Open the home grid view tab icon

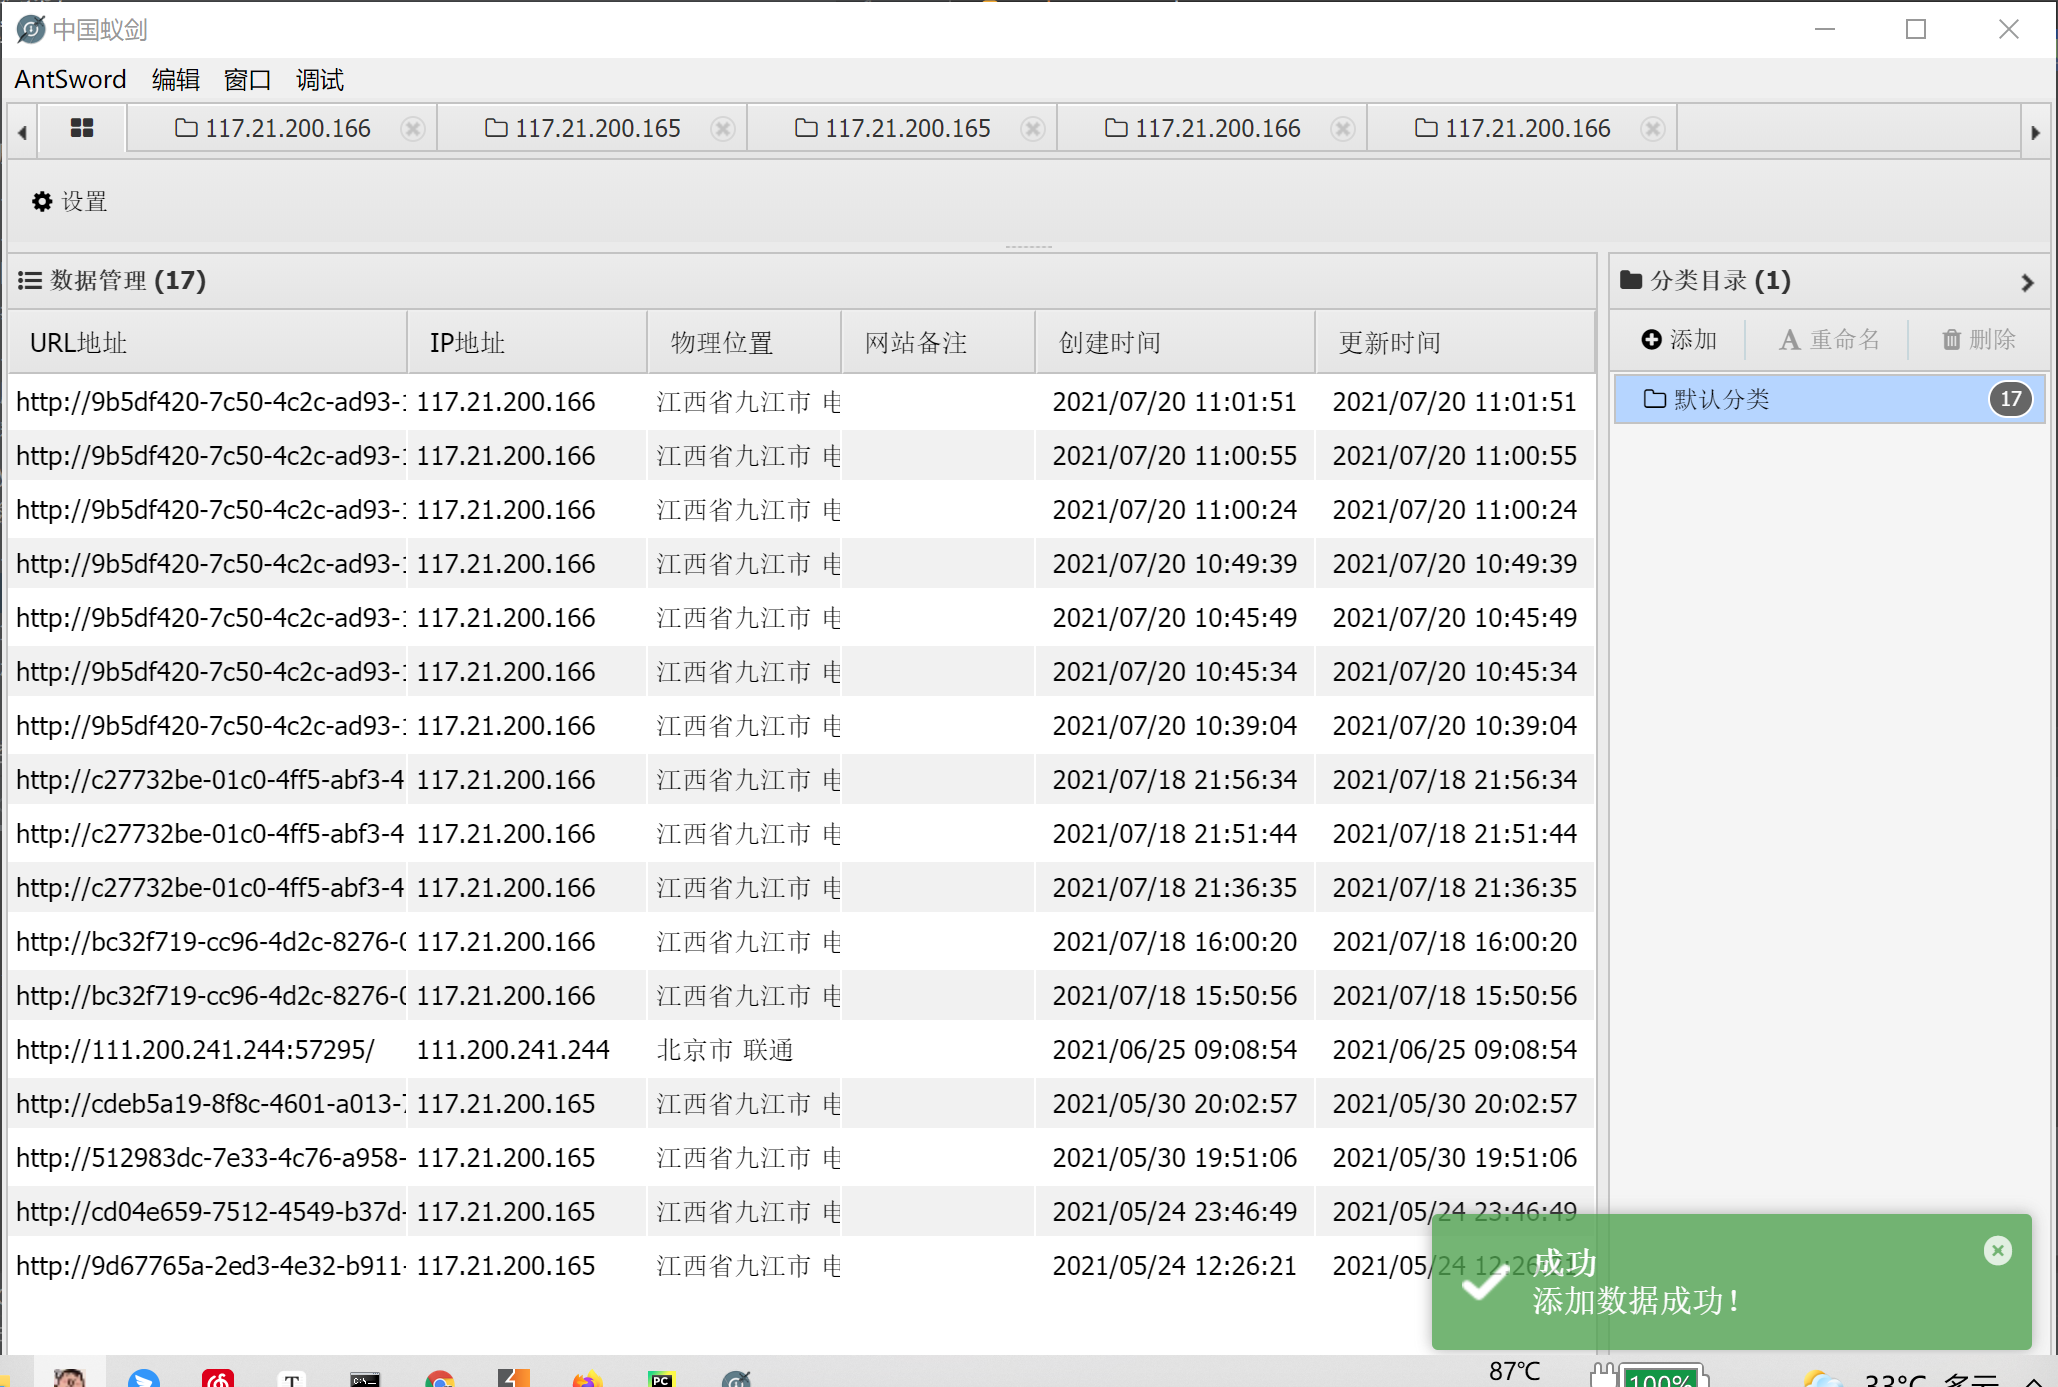click(x=82, y=128)
